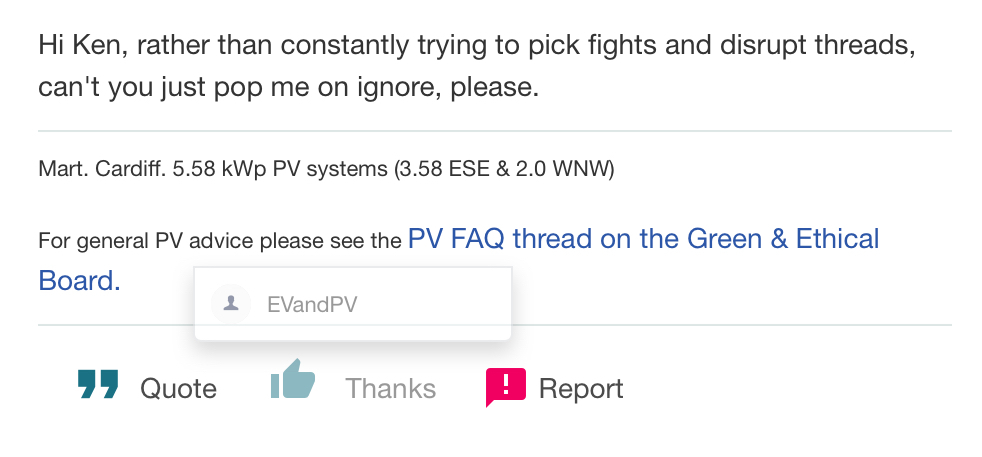Select the Quote text label

tap(178, 389)
